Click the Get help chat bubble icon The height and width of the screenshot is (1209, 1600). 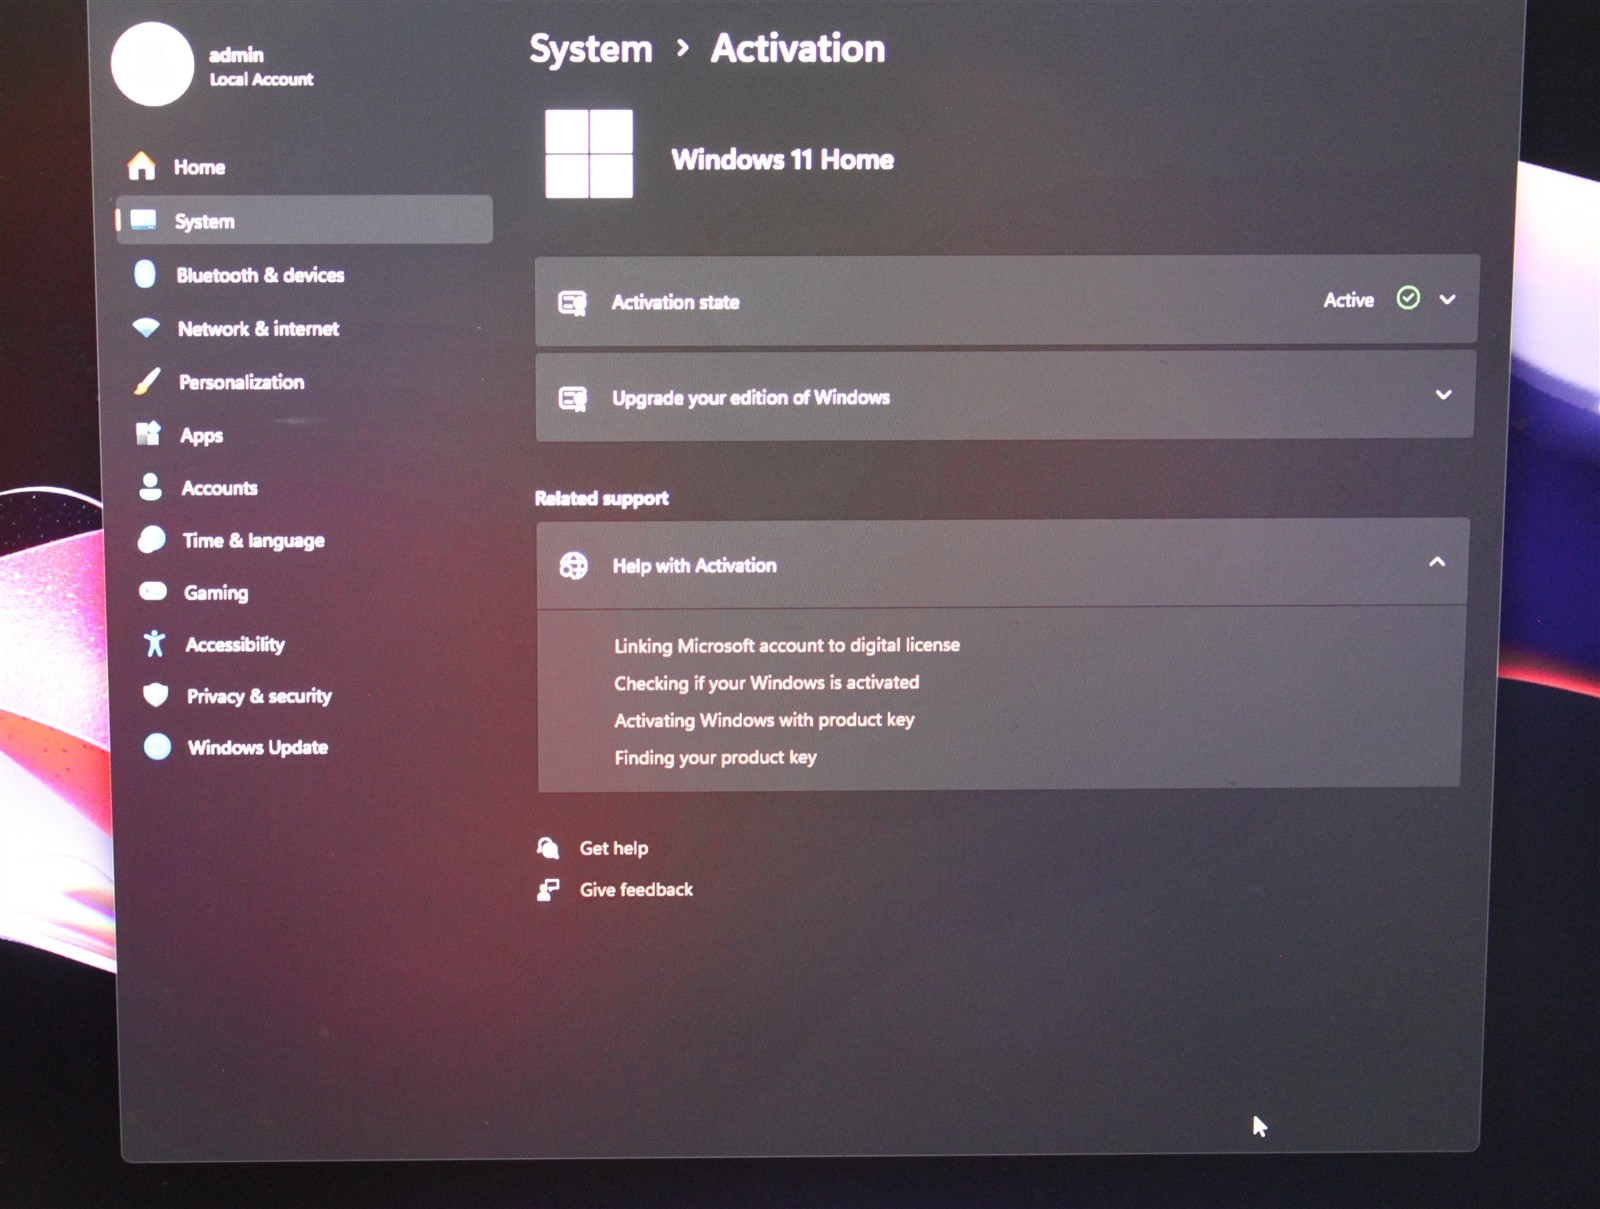click(548, 848)
